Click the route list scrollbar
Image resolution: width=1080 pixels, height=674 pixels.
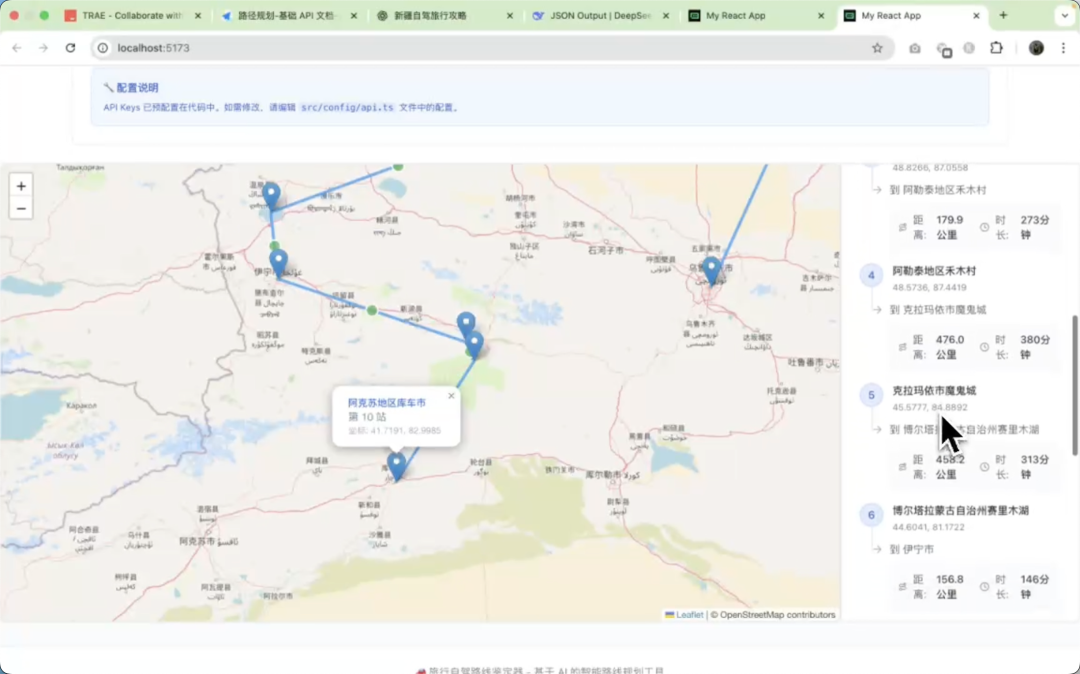click(1075, 385)
